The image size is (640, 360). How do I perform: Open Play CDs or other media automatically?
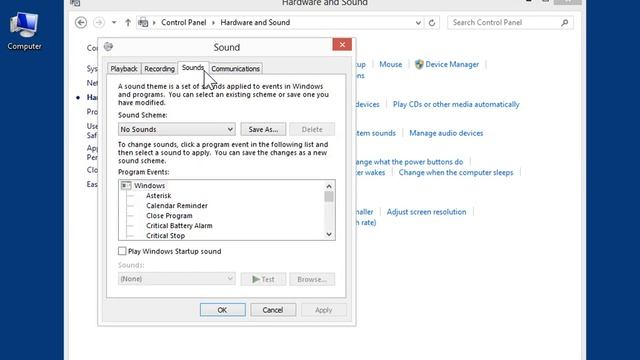pos(456,104)
